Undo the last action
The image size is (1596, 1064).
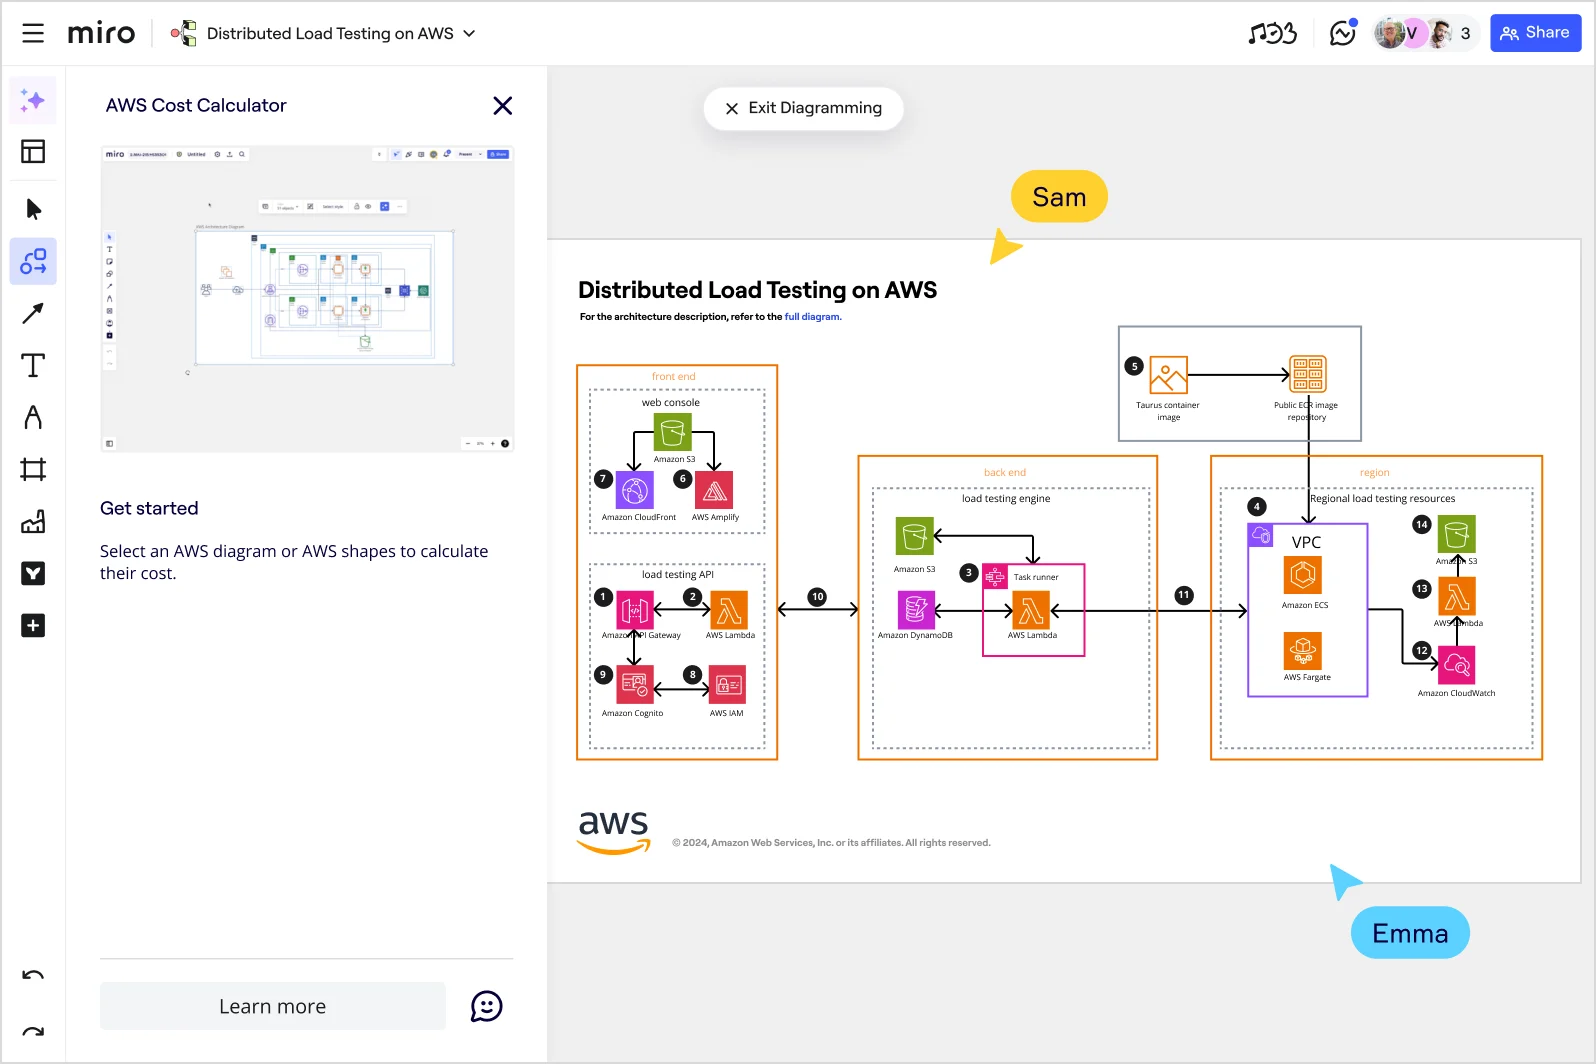pyautogui.click(x=33, y=975)
